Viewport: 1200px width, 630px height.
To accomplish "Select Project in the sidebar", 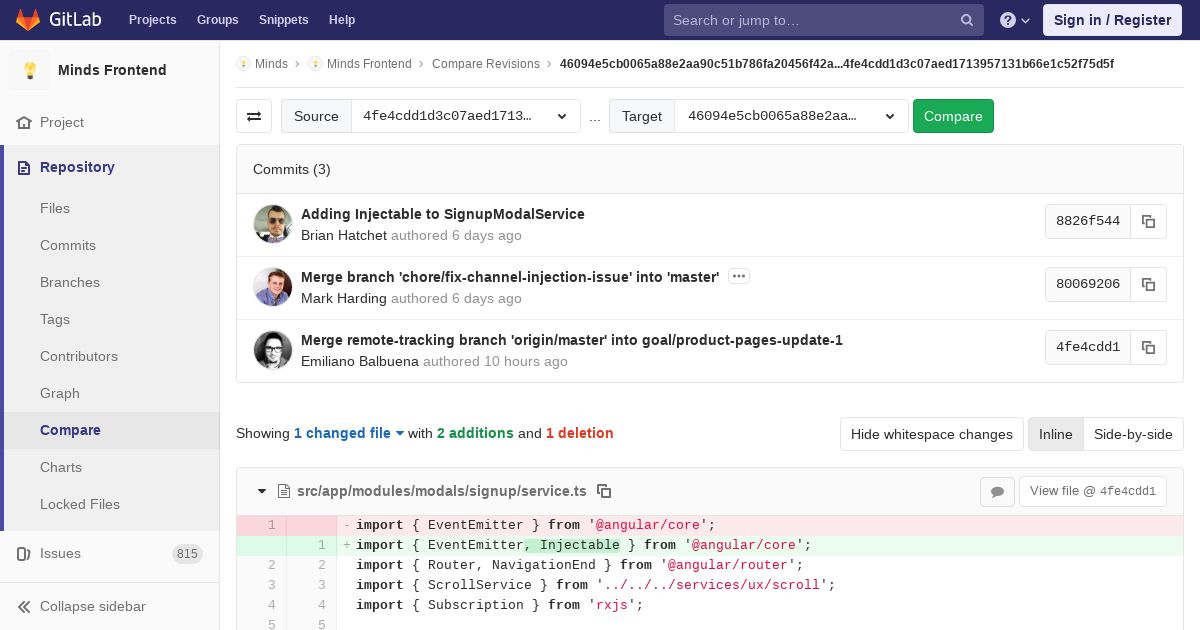I will (62, 122).
